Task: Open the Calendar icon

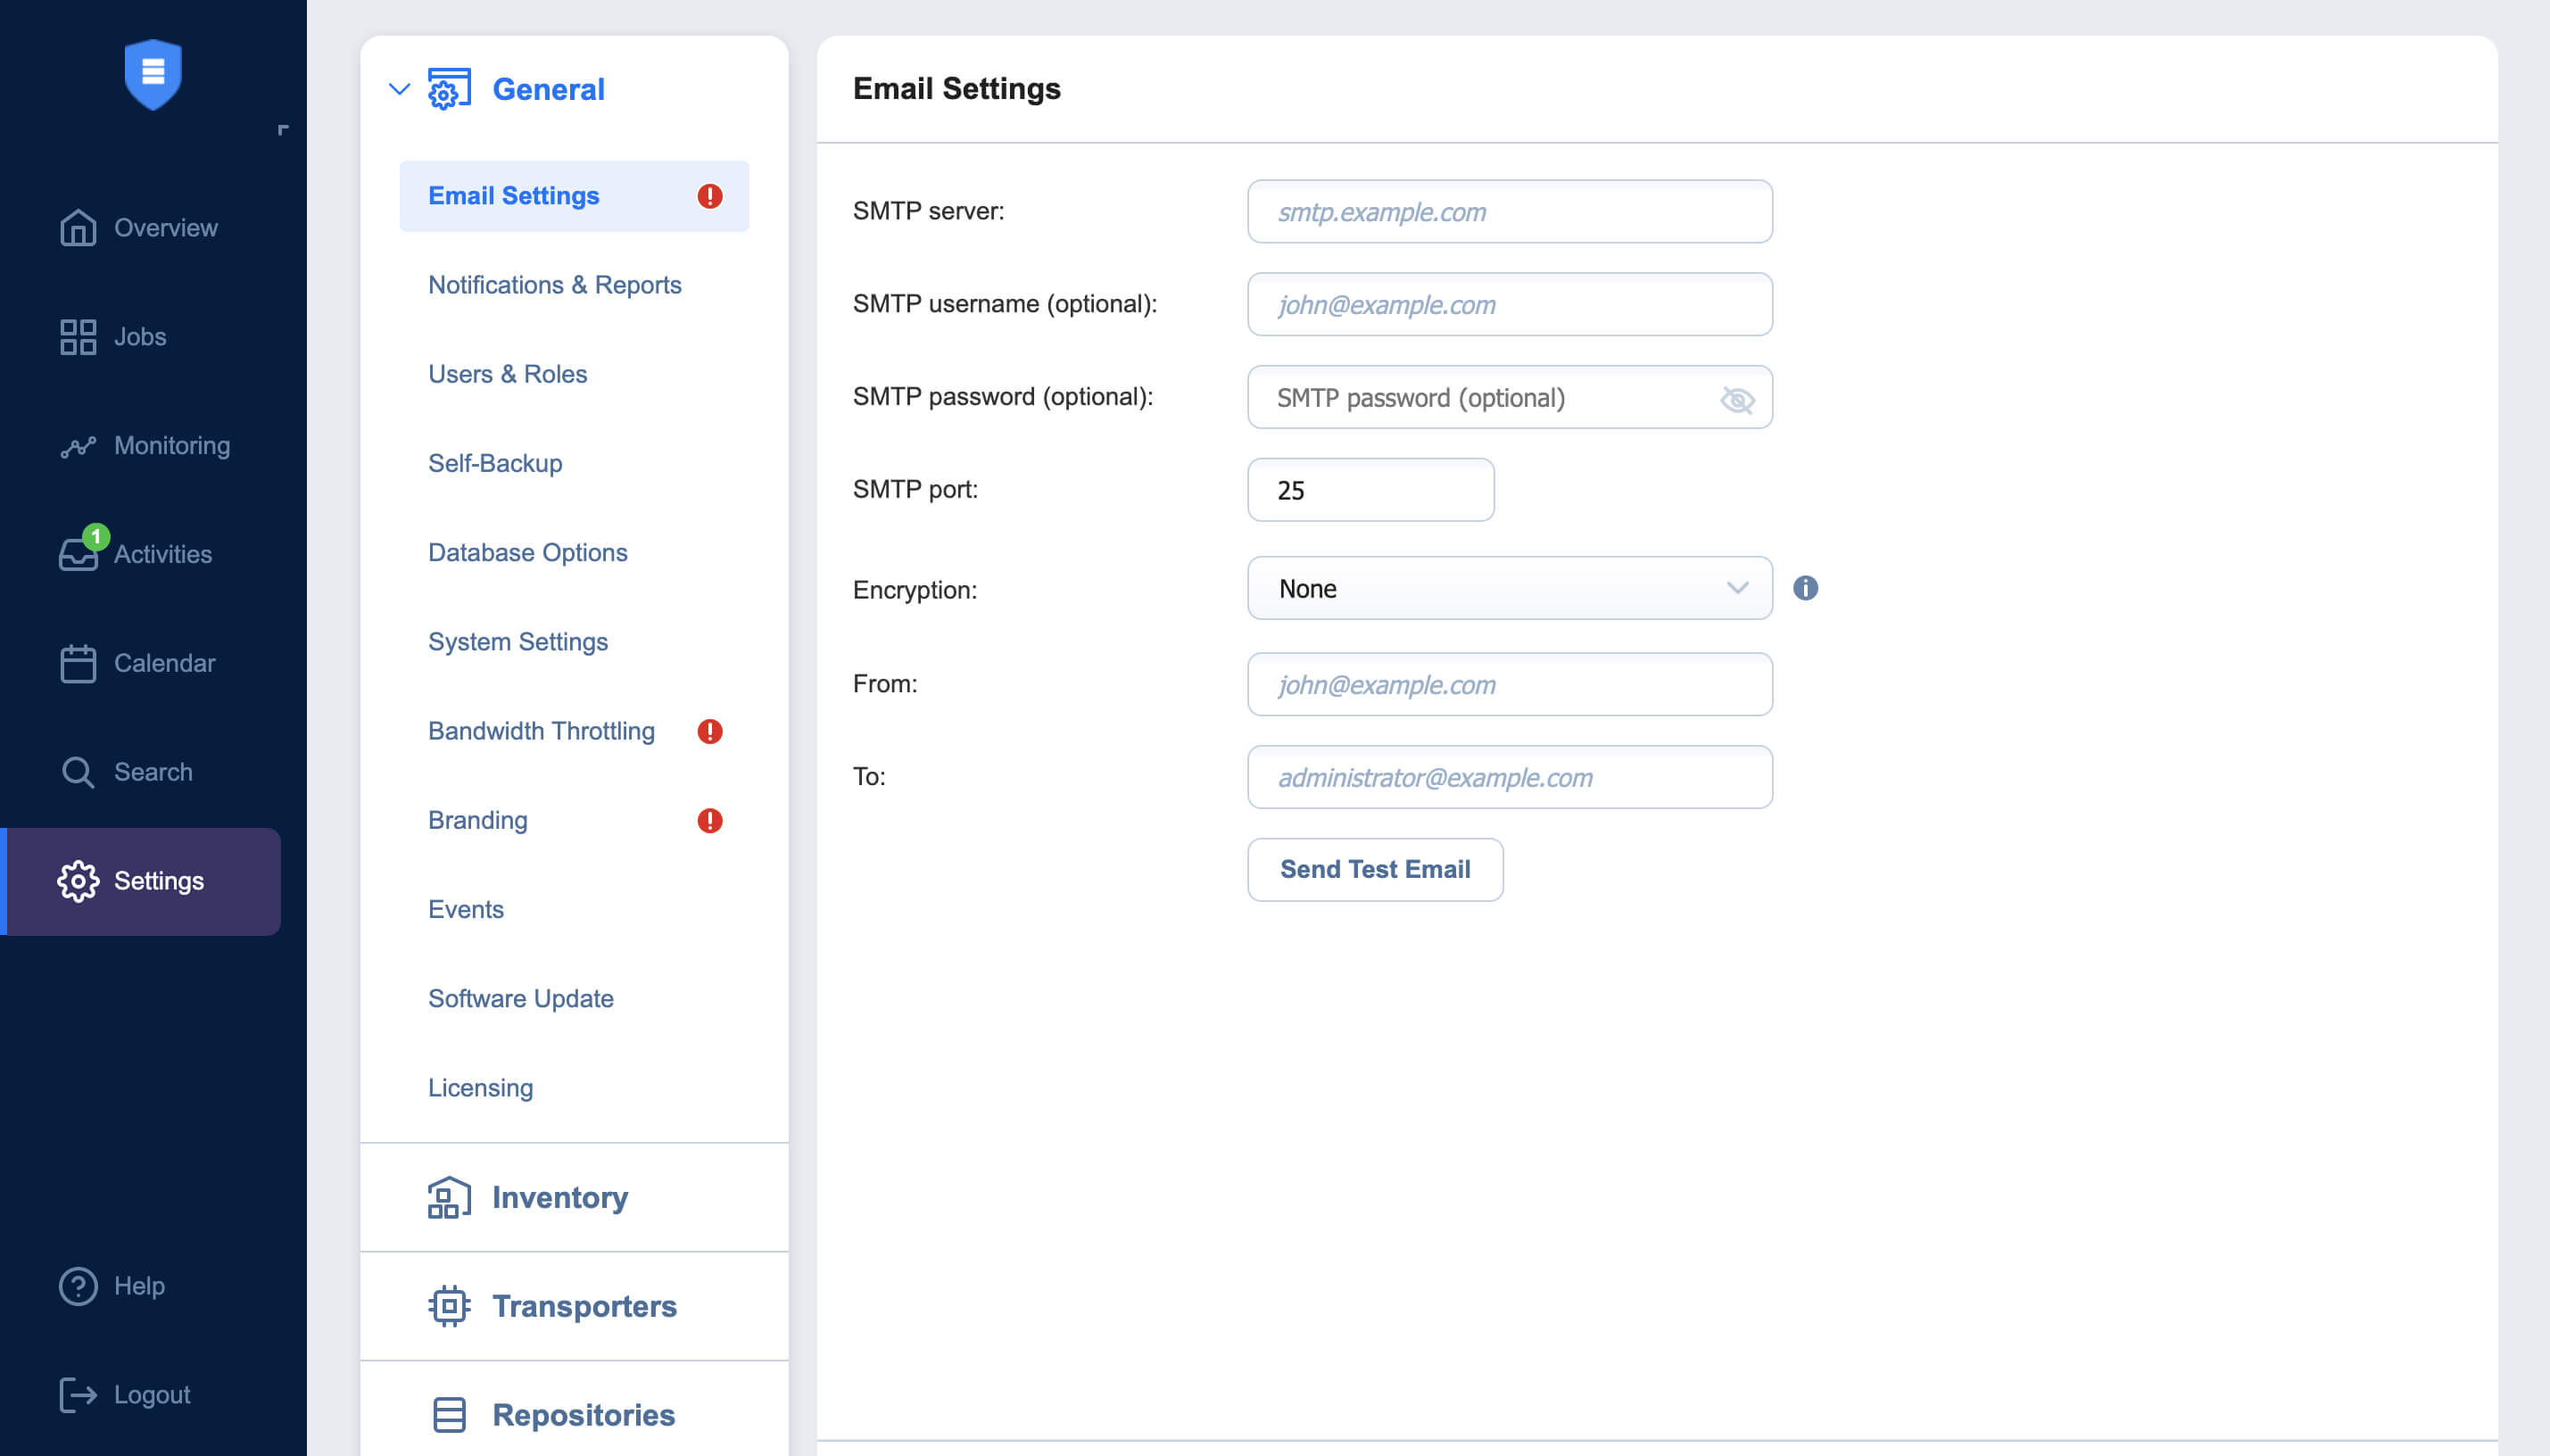Action: click(78, 663)
